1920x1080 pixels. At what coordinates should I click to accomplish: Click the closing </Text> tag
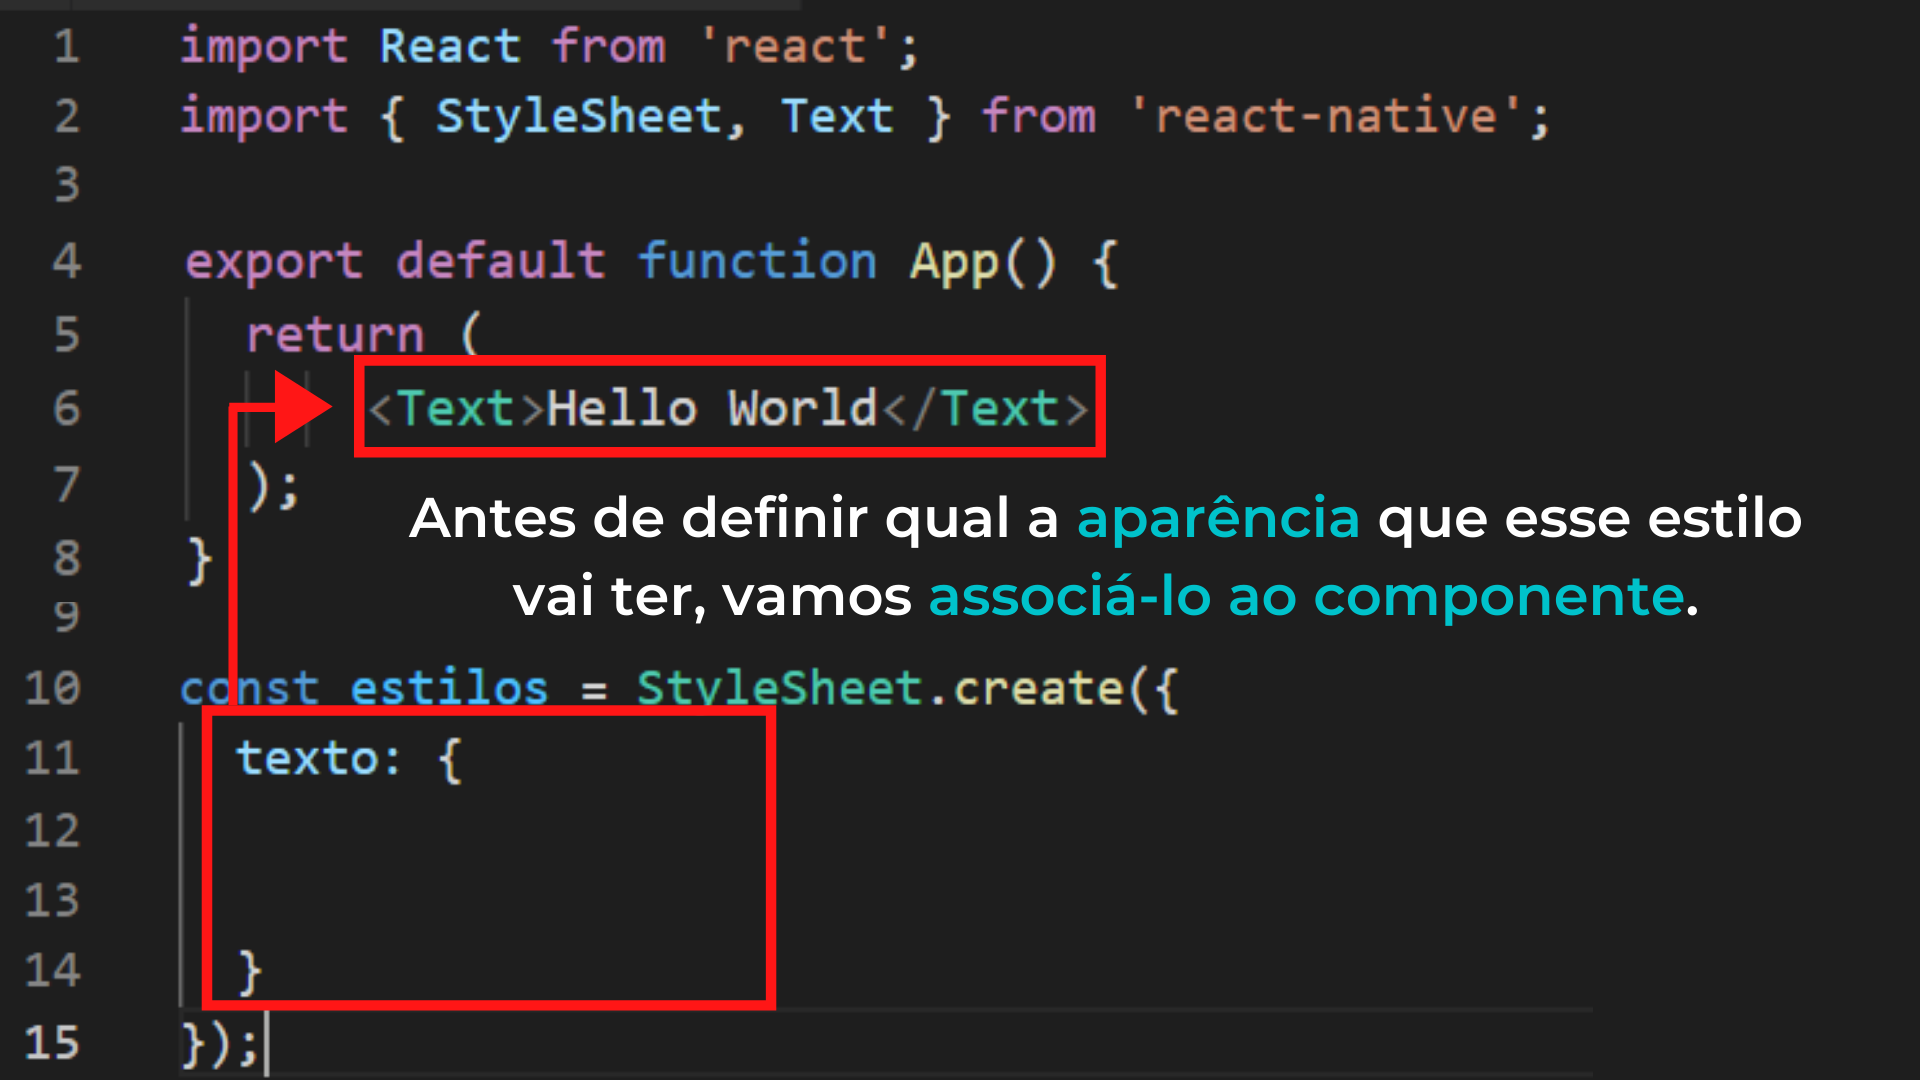pyautogui.click(x=986, y=408)
